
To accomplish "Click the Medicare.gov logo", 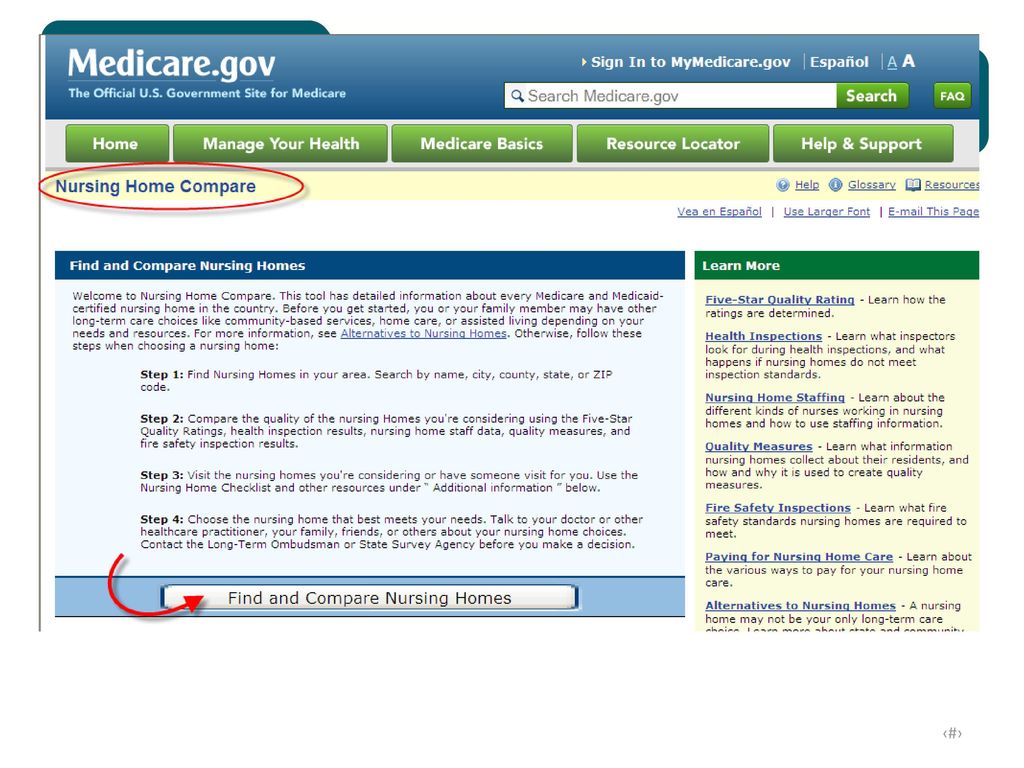I will coord(172,64).
